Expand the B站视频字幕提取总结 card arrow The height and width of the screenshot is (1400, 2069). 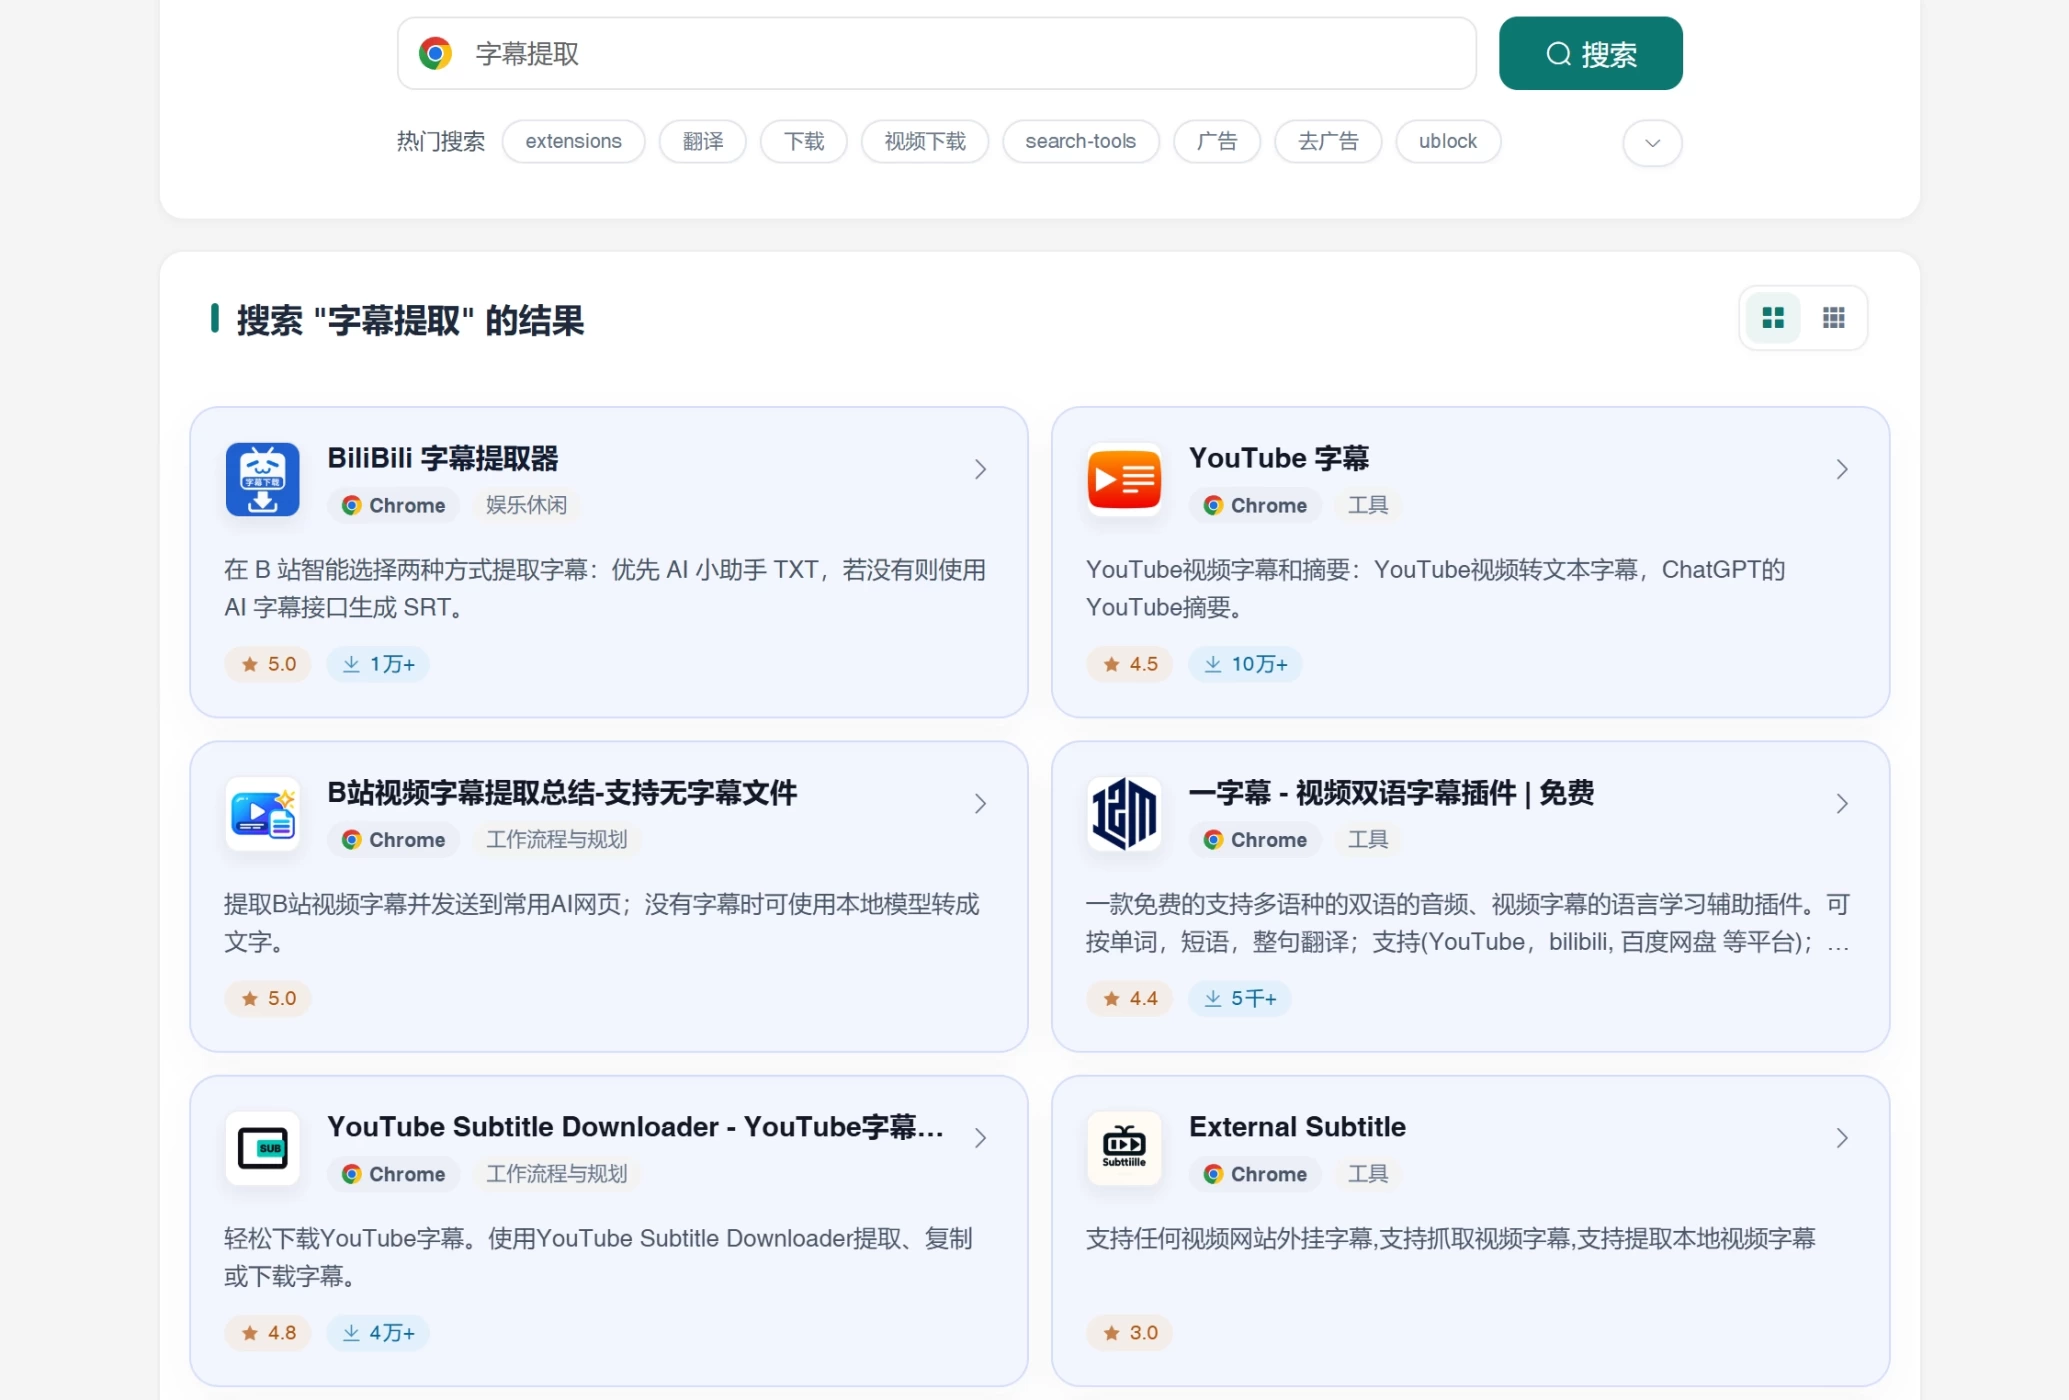click(980, 804)
